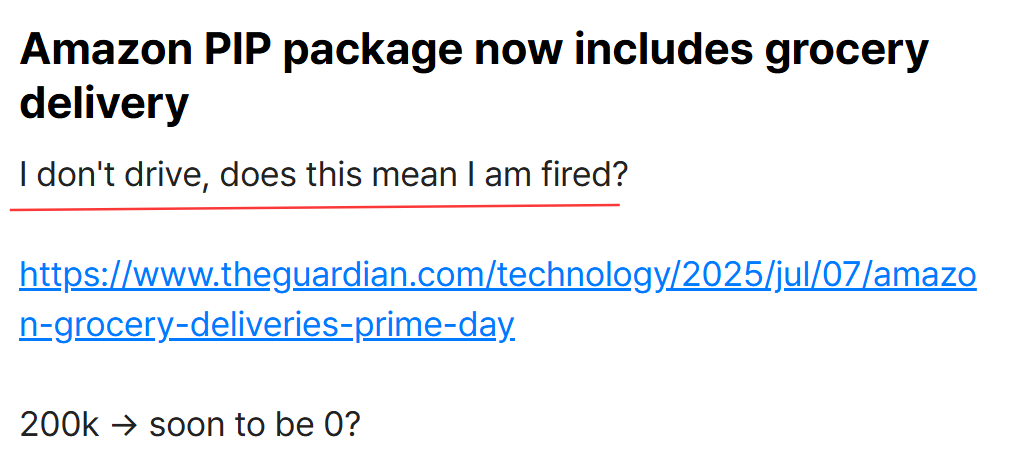Click the red underline beneath the first sentence
The image size is (1012, 466).
pyautogui.click(x=315, y=207)
